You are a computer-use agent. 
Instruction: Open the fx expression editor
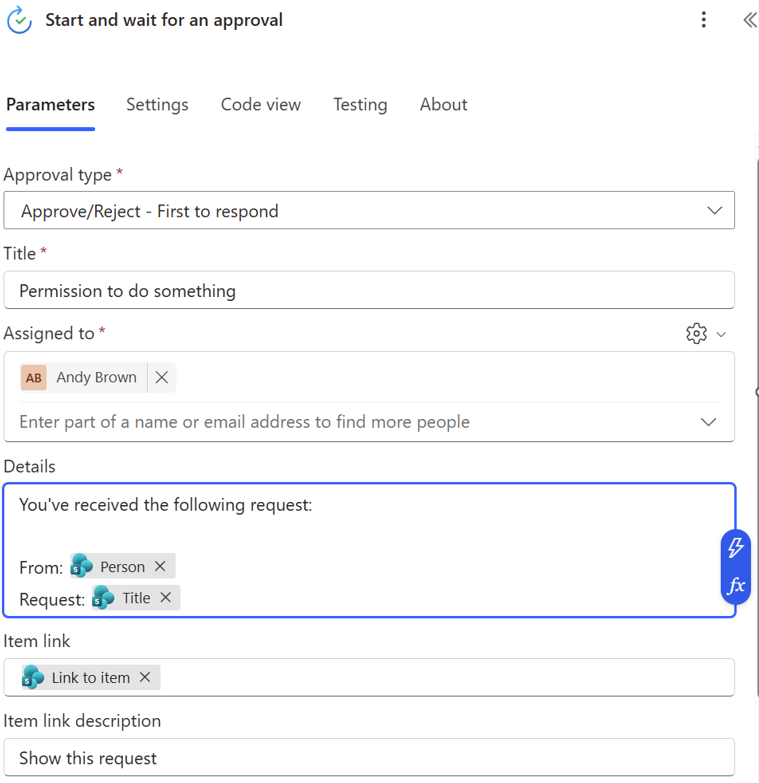point(736,585)
